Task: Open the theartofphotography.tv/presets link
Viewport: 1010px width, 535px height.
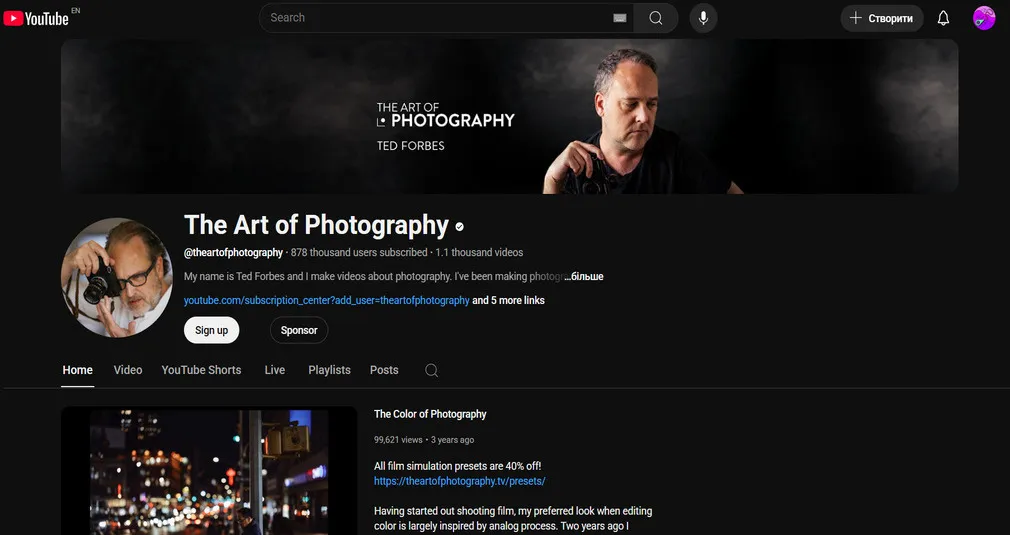Action: tap(459, 481)
